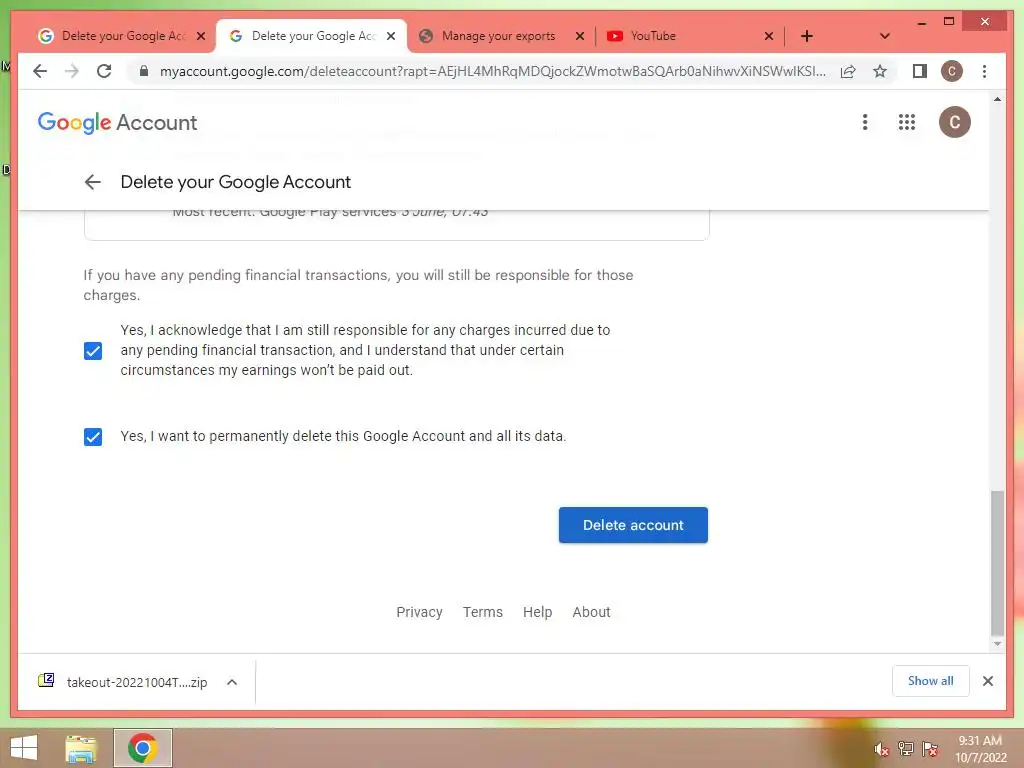The height and width of the screenshot is (768, 1024).
Task: Open the Action Center flag icon
Action: click(930, 749)
